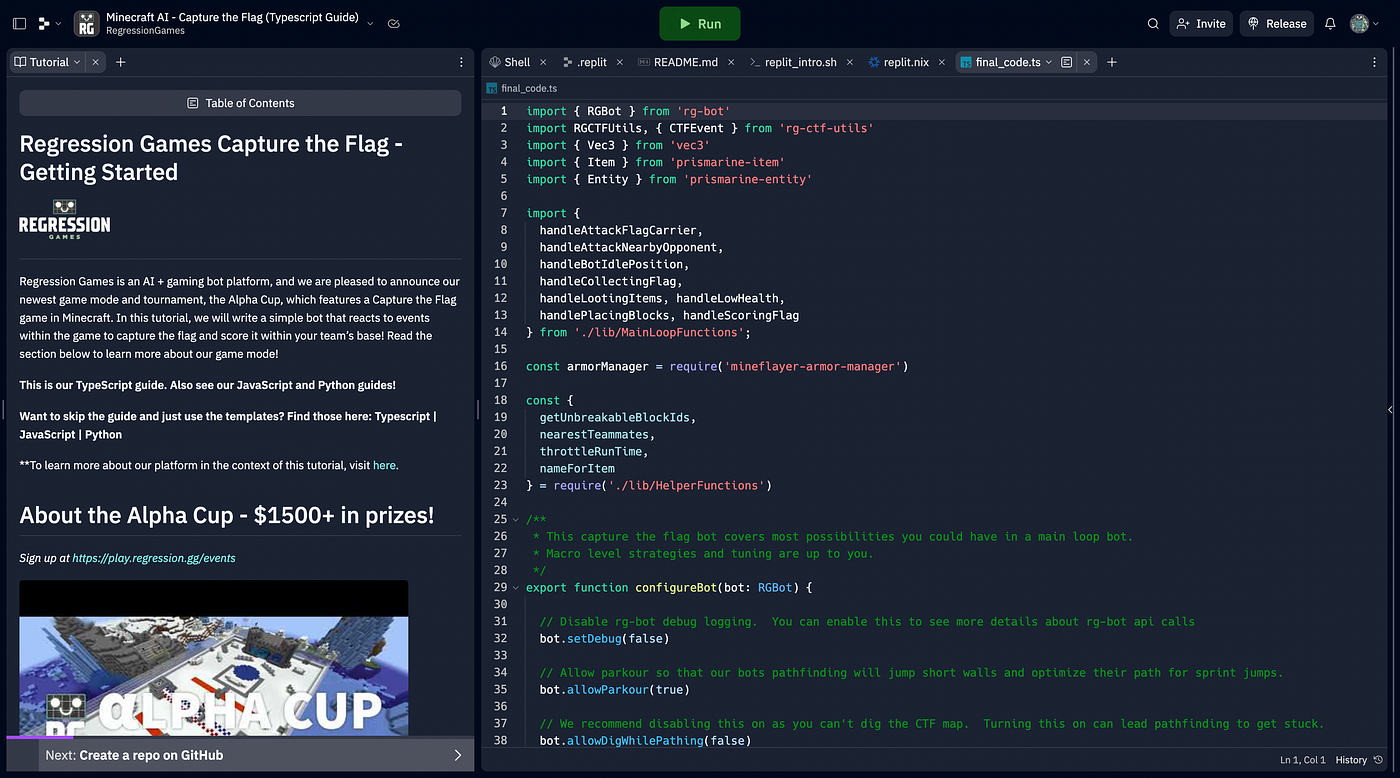
Task: Switch to the replit_intro.sh tab
Action: pos(794,62)
